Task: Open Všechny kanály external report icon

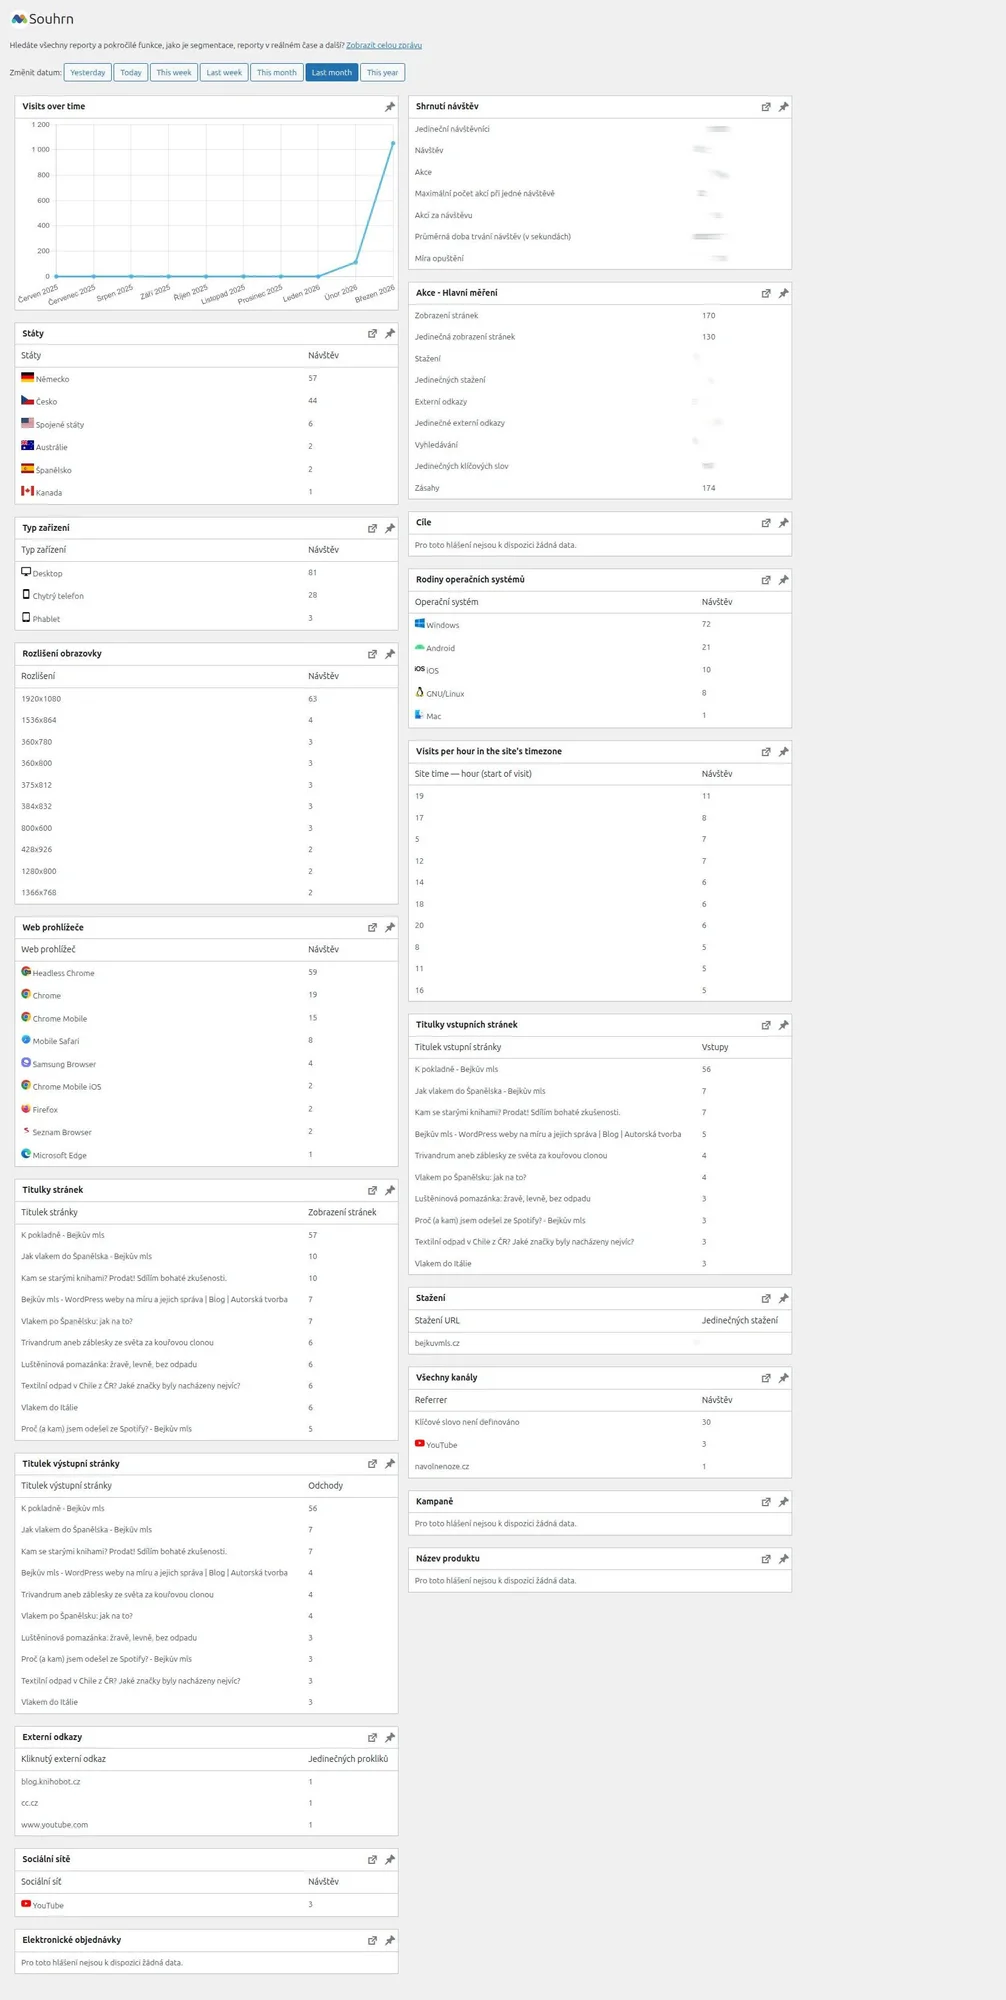Action: tap(766, 1378)
